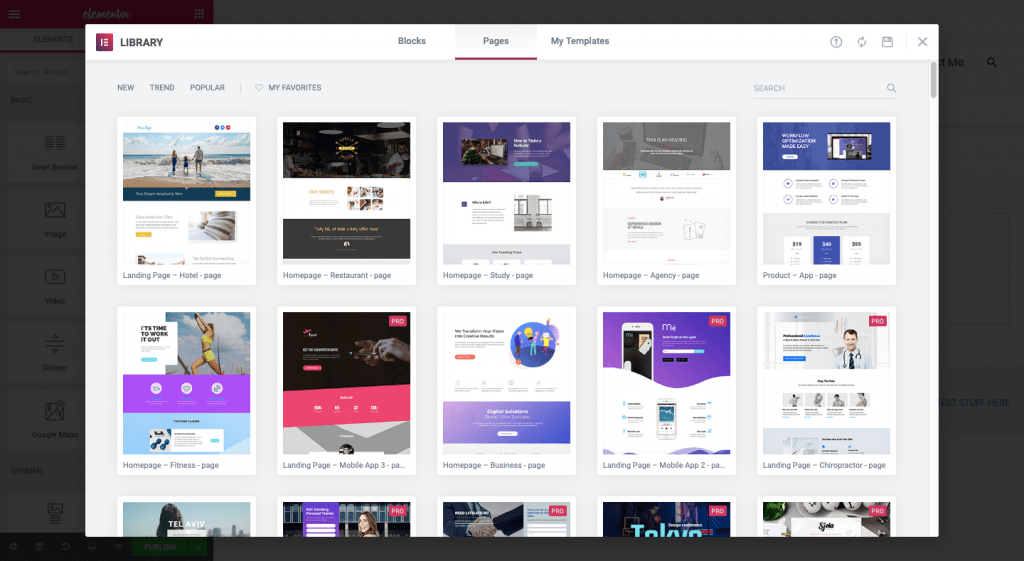The height and width of the screenshot is (561, 1024).
Task: Click the Library modal scrollbar
Action: click(x=933, y=80)
